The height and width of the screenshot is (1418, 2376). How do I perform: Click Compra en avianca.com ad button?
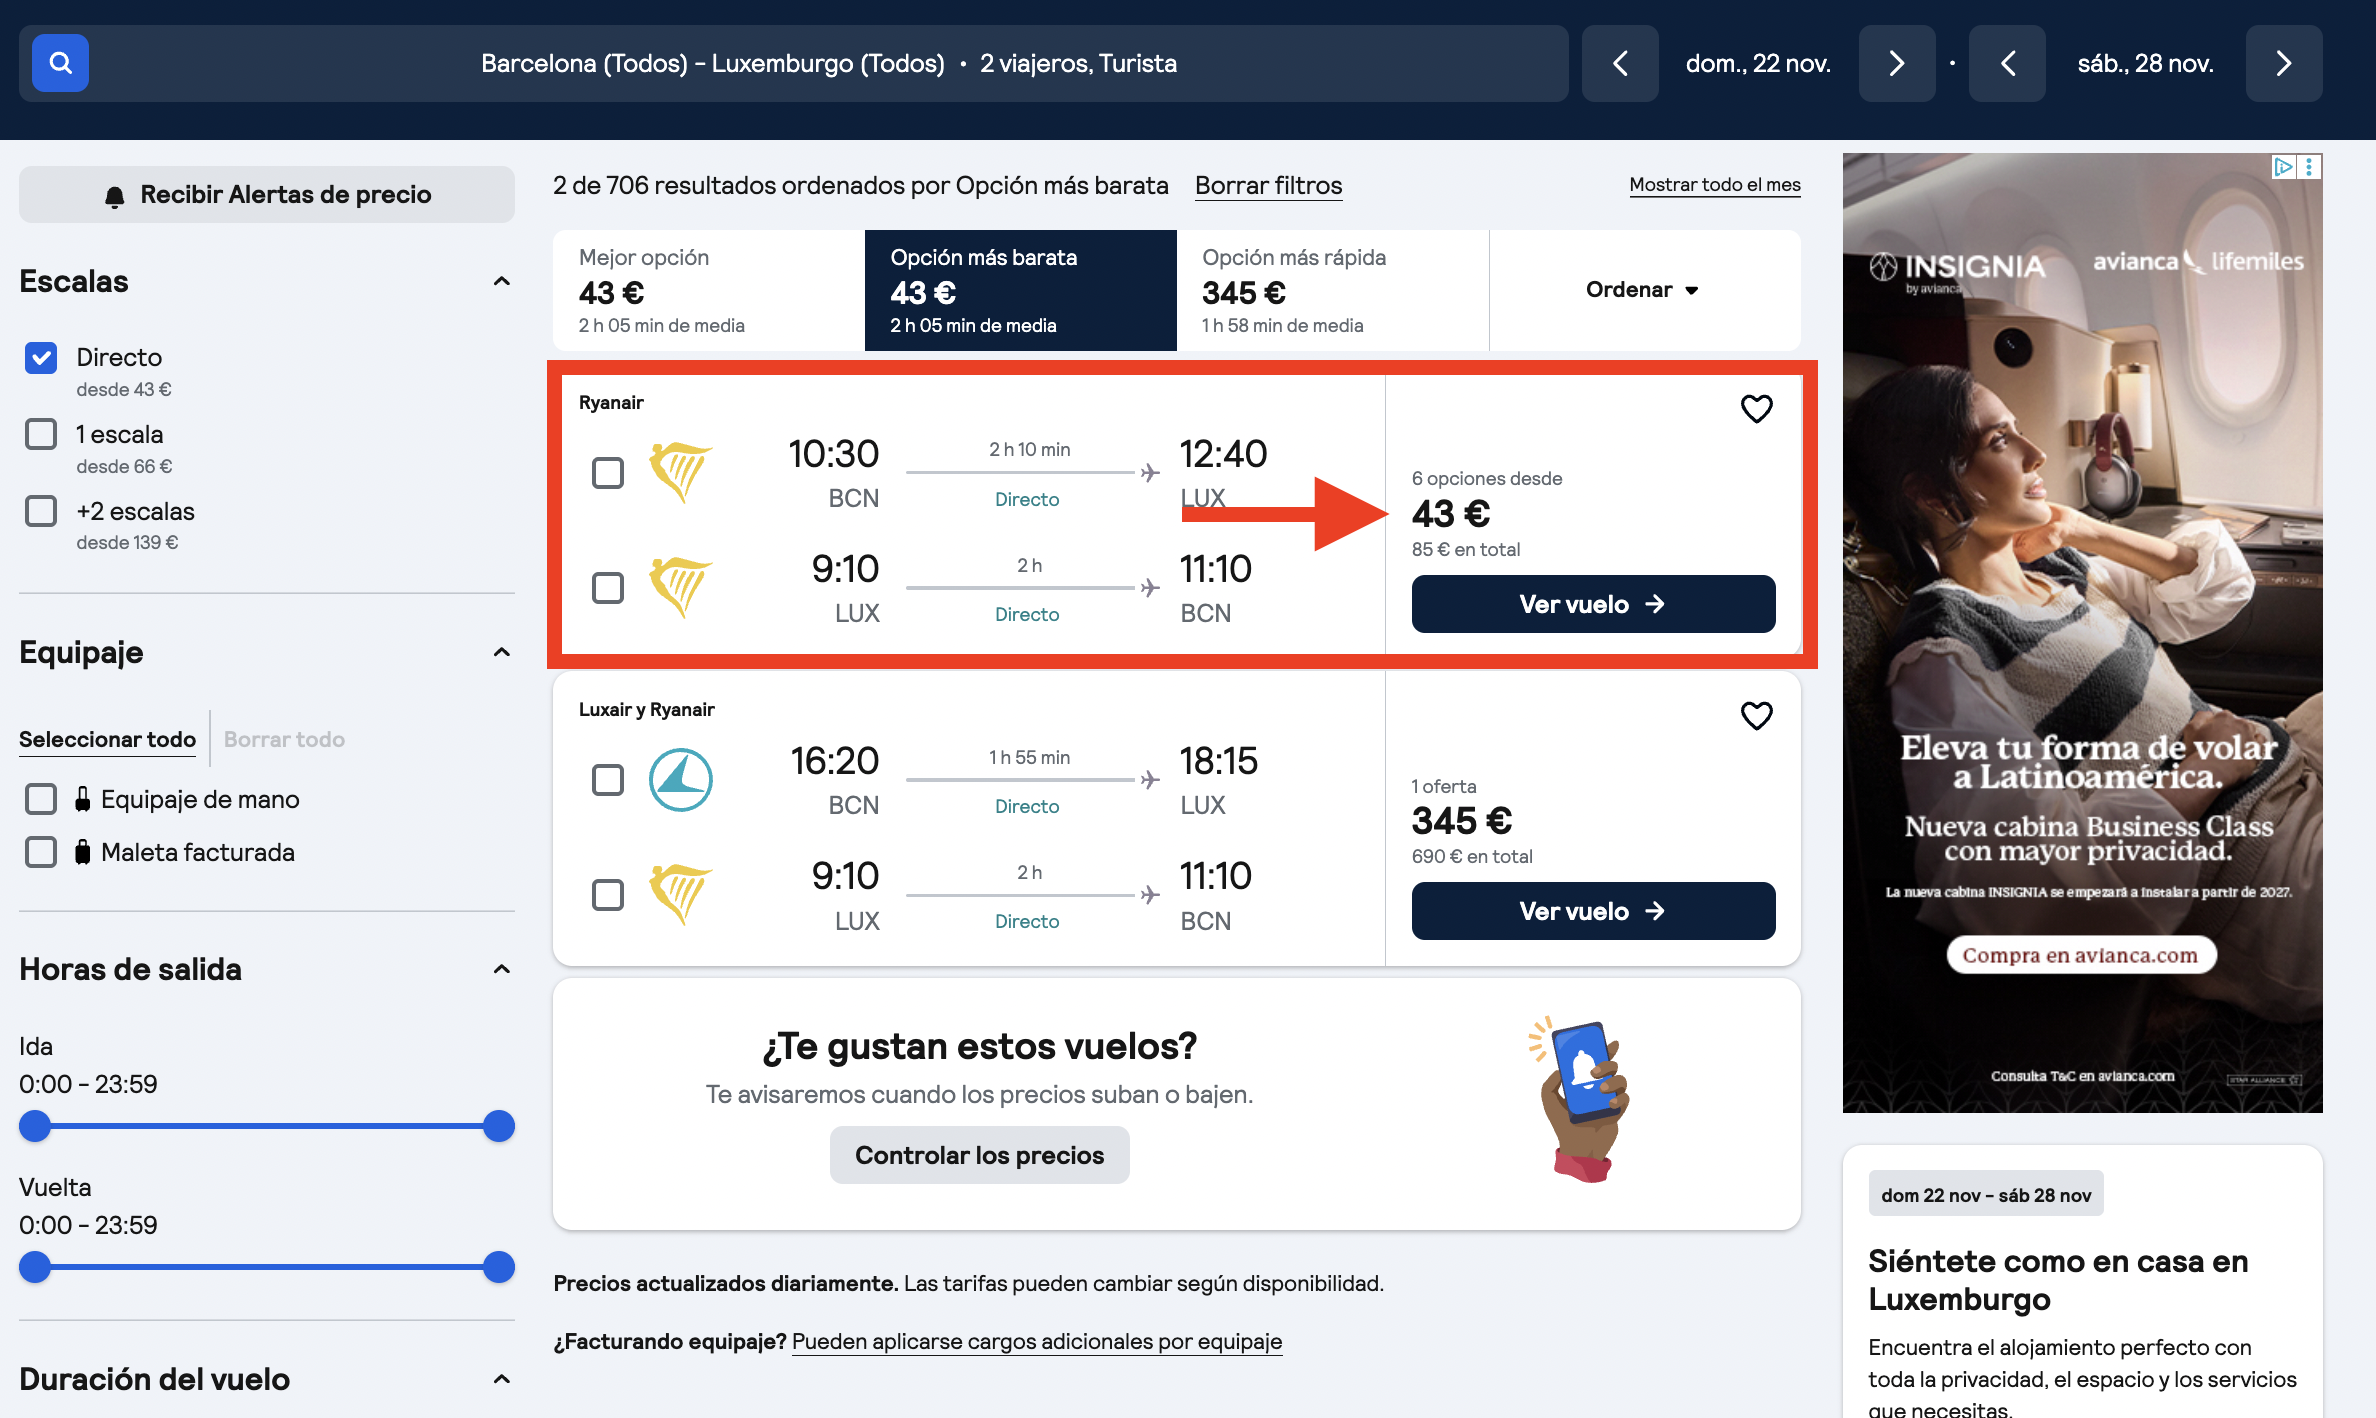tap(2080, 955)
